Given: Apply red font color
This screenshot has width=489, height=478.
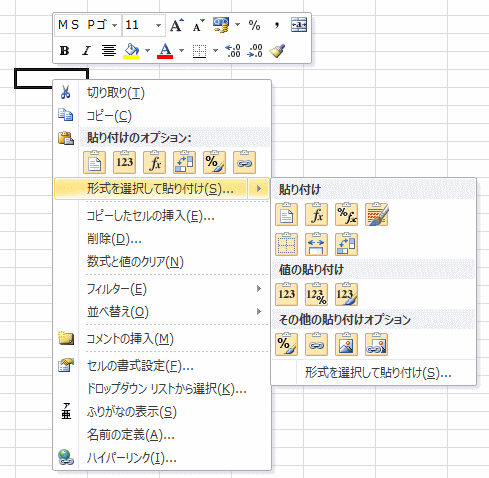Looking at the screenshot, I should 165,51.
